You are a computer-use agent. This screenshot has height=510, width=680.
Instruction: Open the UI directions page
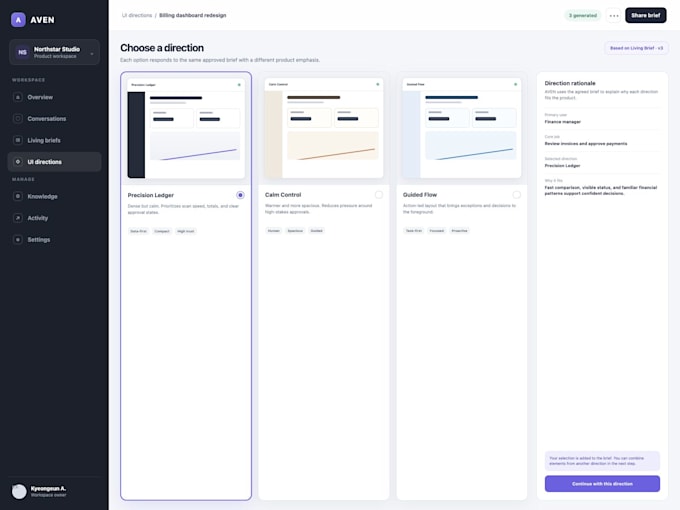pyautogui.click(x=55, y=162)
